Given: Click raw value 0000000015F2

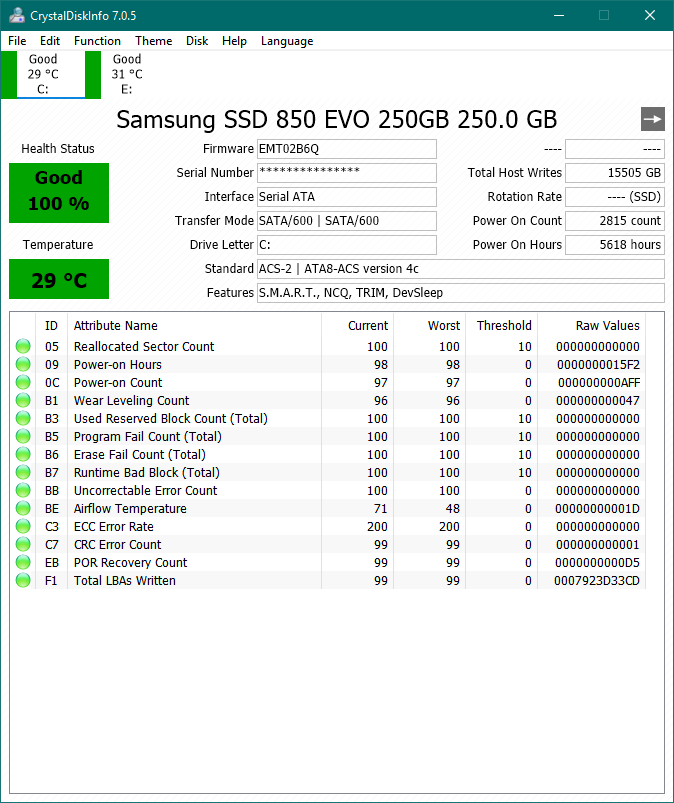Looking at the screenshot, I should pos(598,365).
